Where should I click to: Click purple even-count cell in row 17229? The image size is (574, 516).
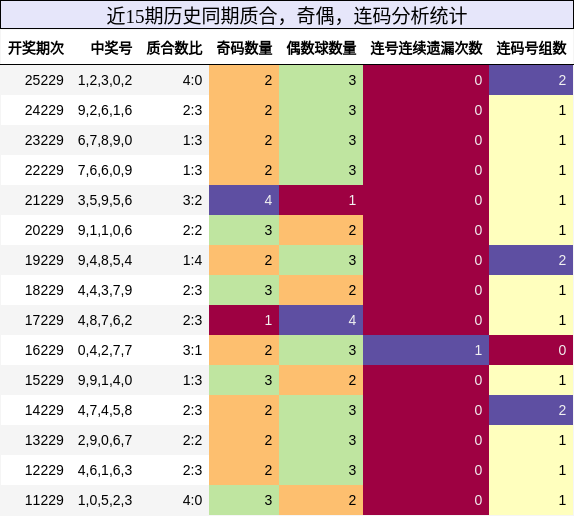coord(321,320)
